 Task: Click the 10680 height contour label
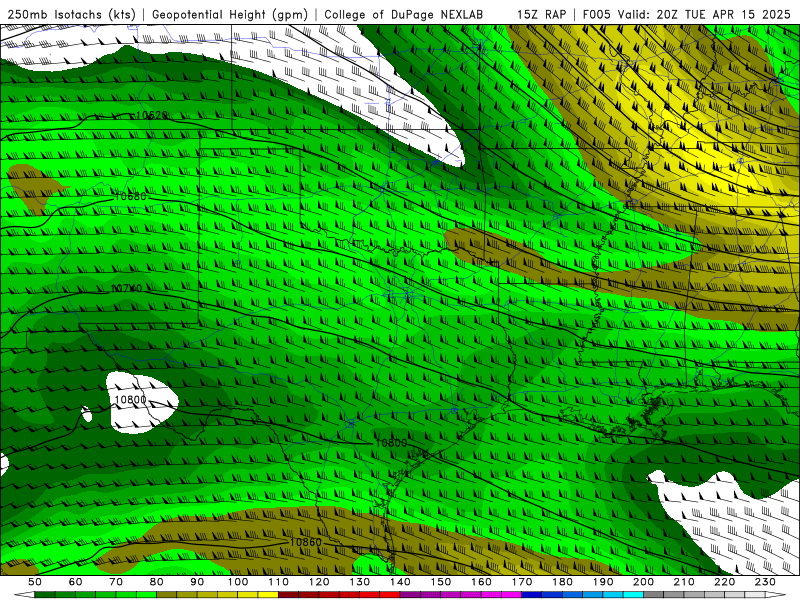pos(131,196)
